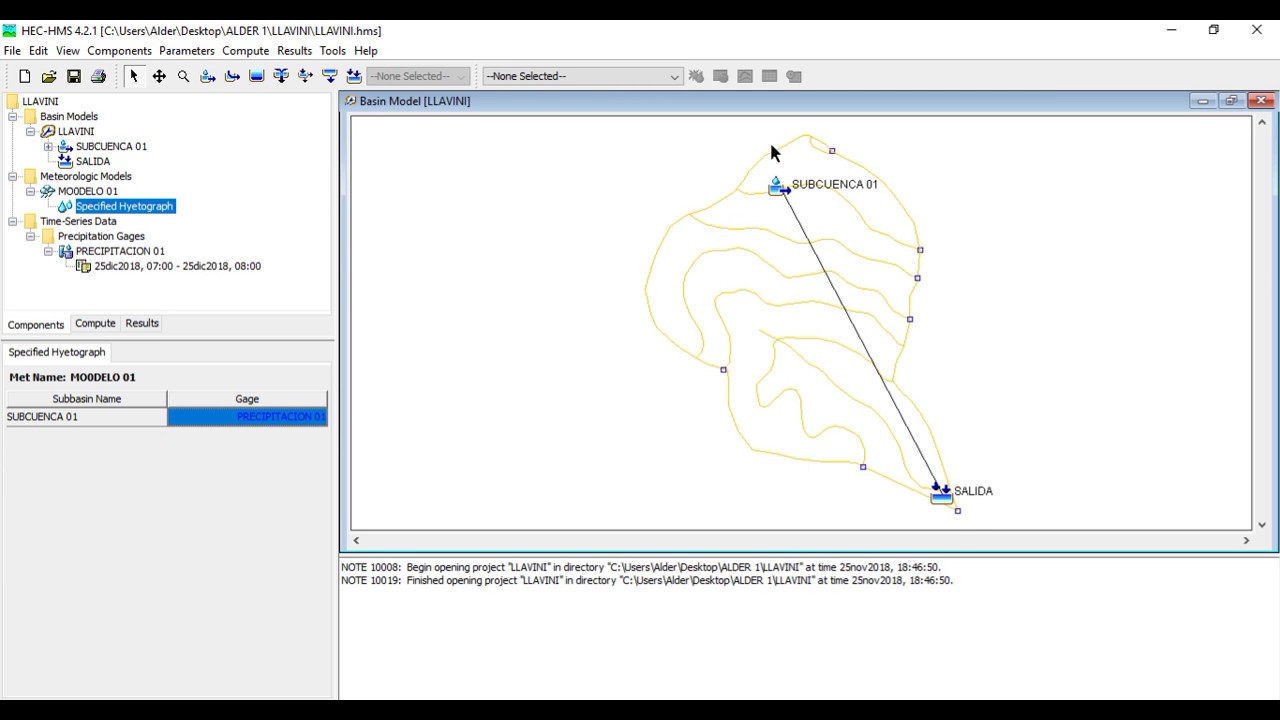Open the Help menu
Screen dimensions: 1280x720
(x=366, y=51)
